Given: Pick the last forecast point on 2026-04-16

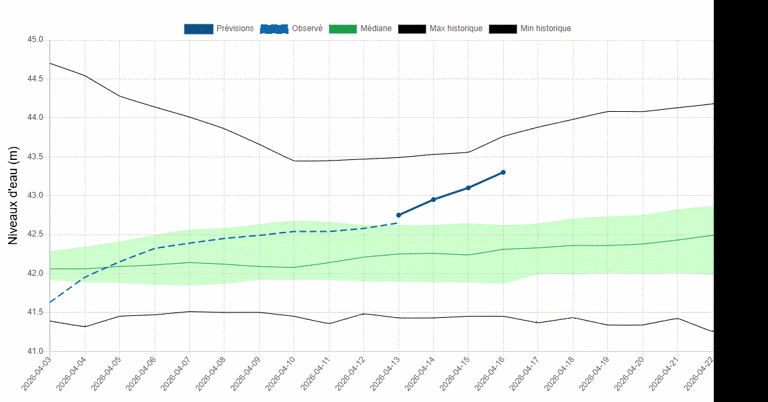Looking at the screenshot, I should coord(503,172).
